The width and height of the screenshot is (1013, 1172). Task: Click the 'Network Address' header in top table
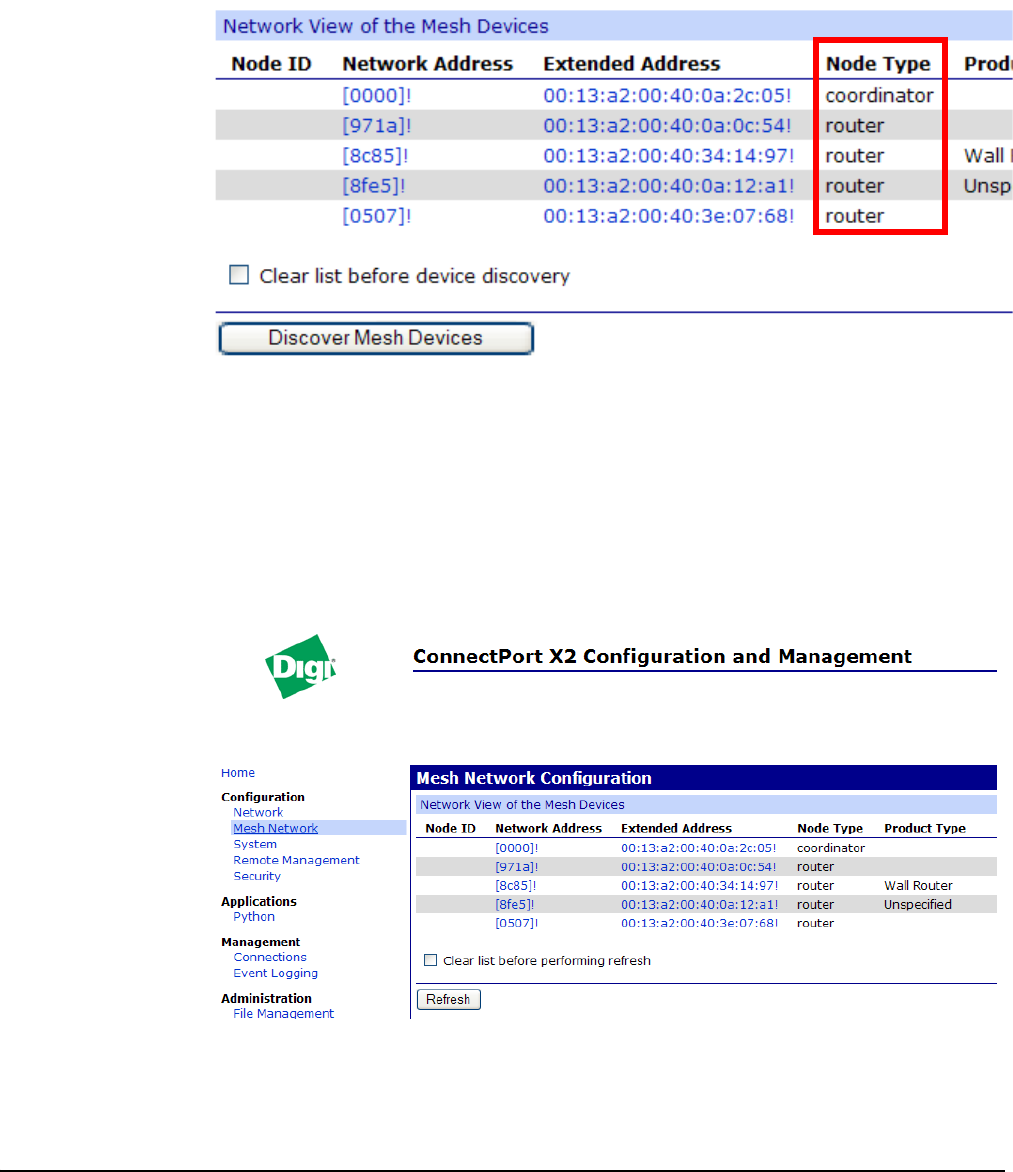pyautogui.click(x=428, y=64)
